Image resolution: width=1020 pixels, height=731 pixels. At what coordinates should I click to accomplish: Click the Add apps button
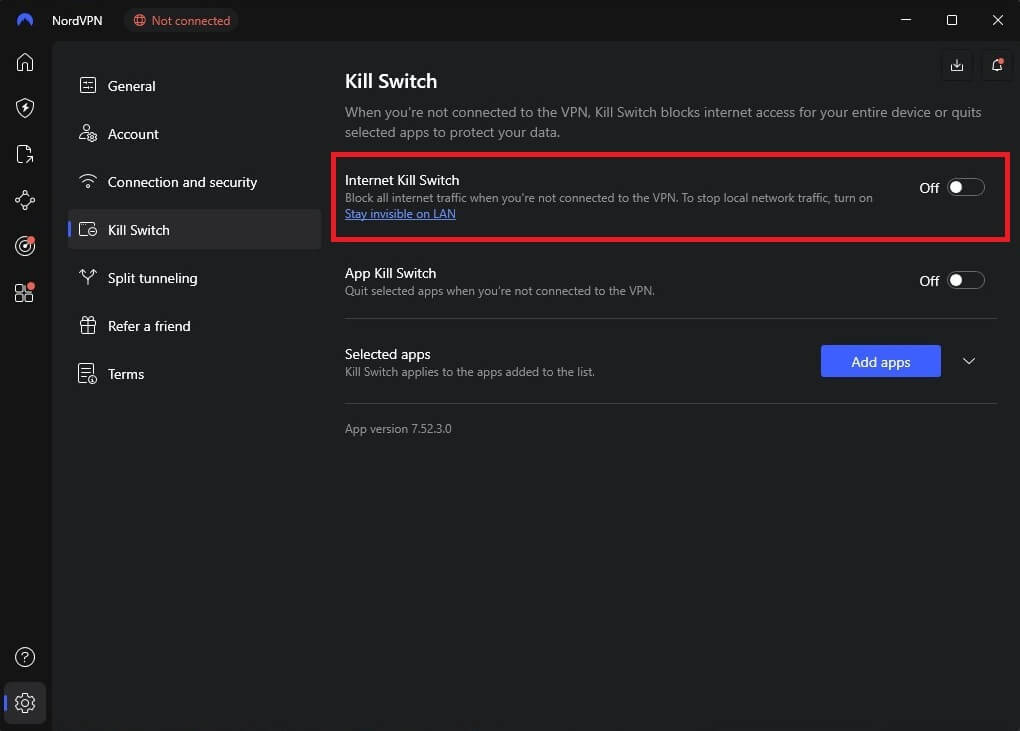(880, 361)
